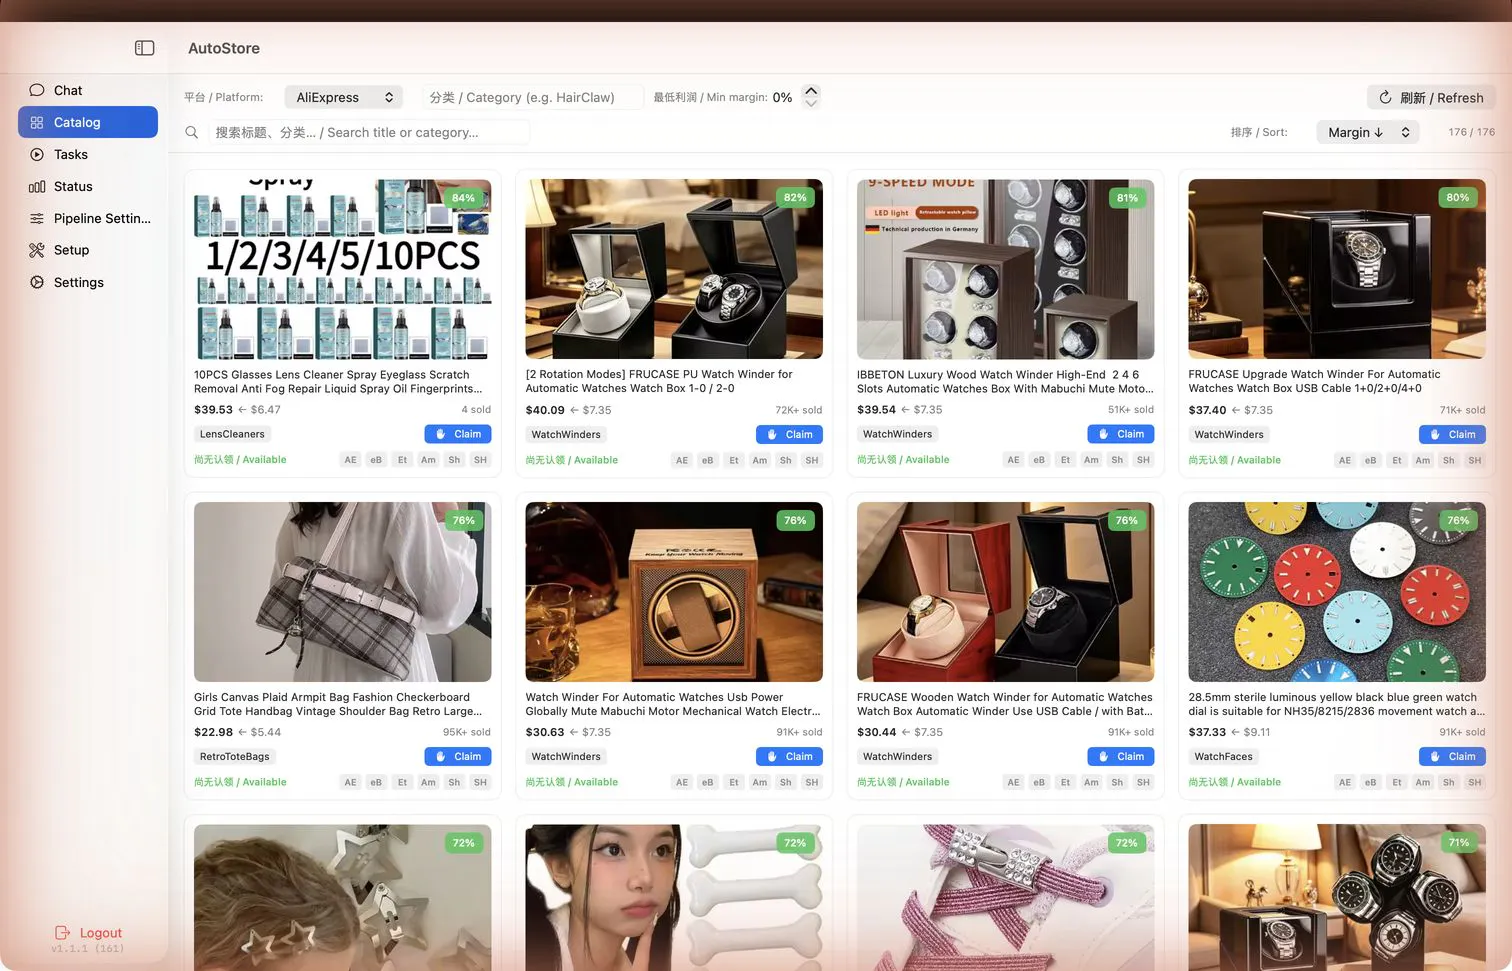
Task: Open the AliExpress platform dropdown
Action: click(344, 97)
